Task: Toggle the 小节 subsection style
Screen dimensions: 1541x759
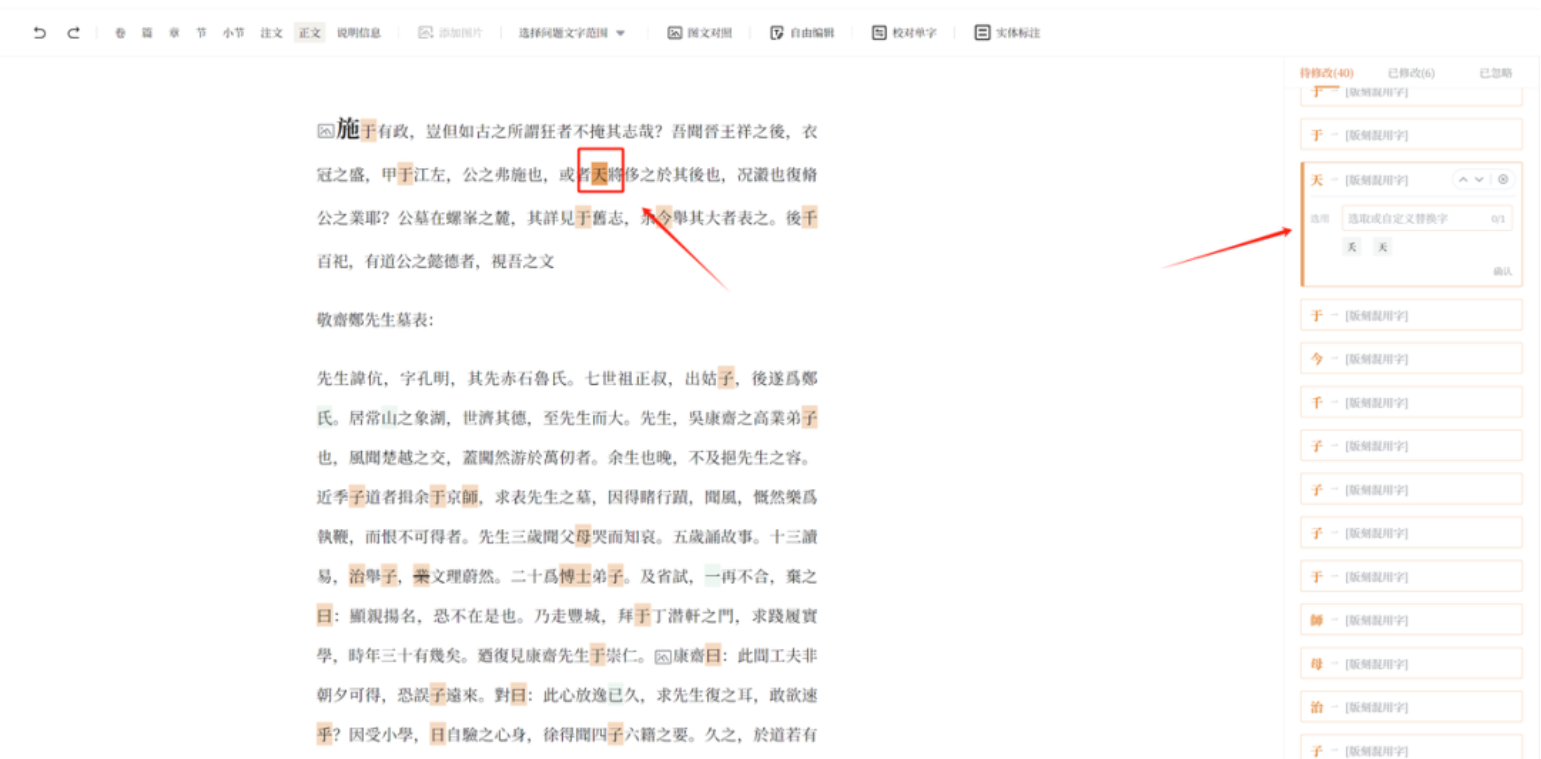Action: coord(233,33)
